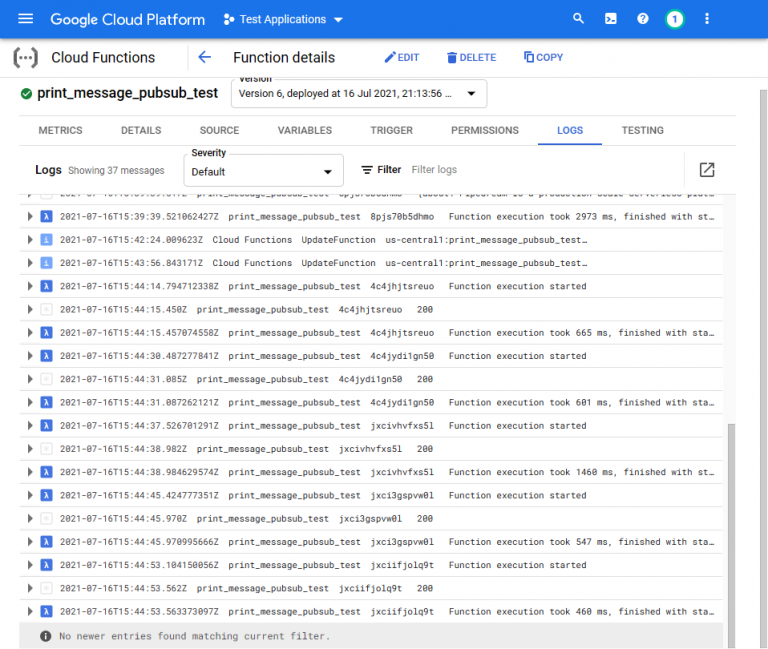Click the Delete button
This screenshot has height=649, width=768.
pyautogui.click(x=471, y=57)
